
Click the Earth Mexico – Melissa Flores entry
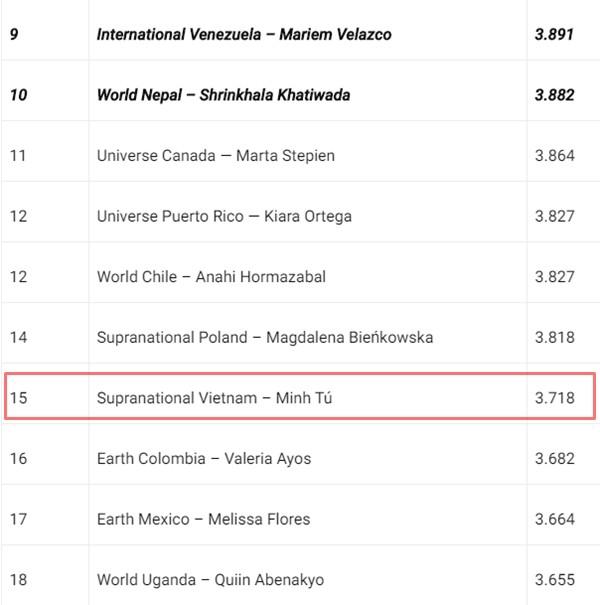(x=203, y=519)
